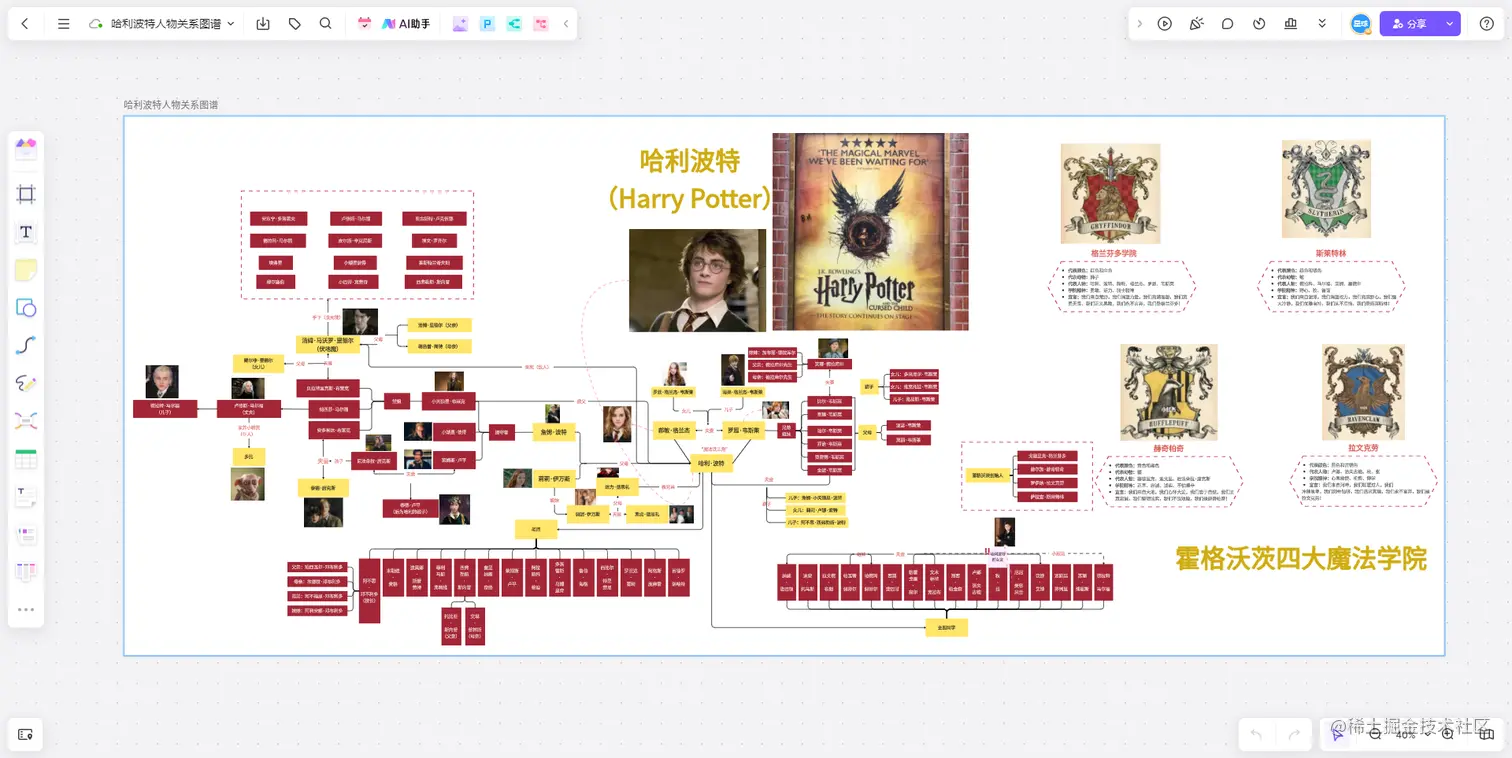Click the 赫奇帕奇 label
Image resolution: width=1512 pixels, height=758 pixels.
click(1167, 449)
